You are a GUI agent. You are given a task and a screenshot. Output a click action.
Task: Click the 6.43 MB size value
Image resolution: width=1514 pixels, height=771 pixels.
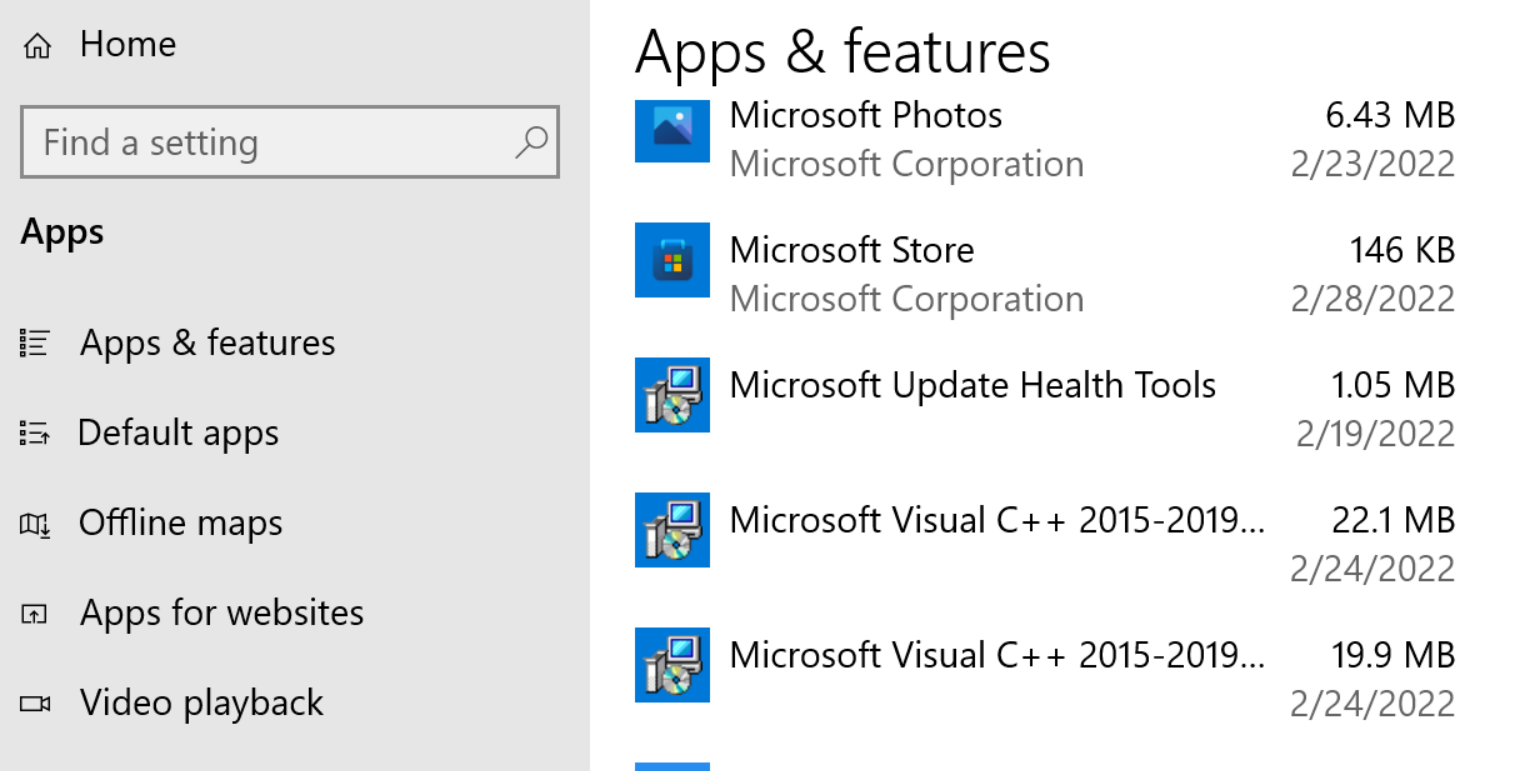[x=1390, y=116]
